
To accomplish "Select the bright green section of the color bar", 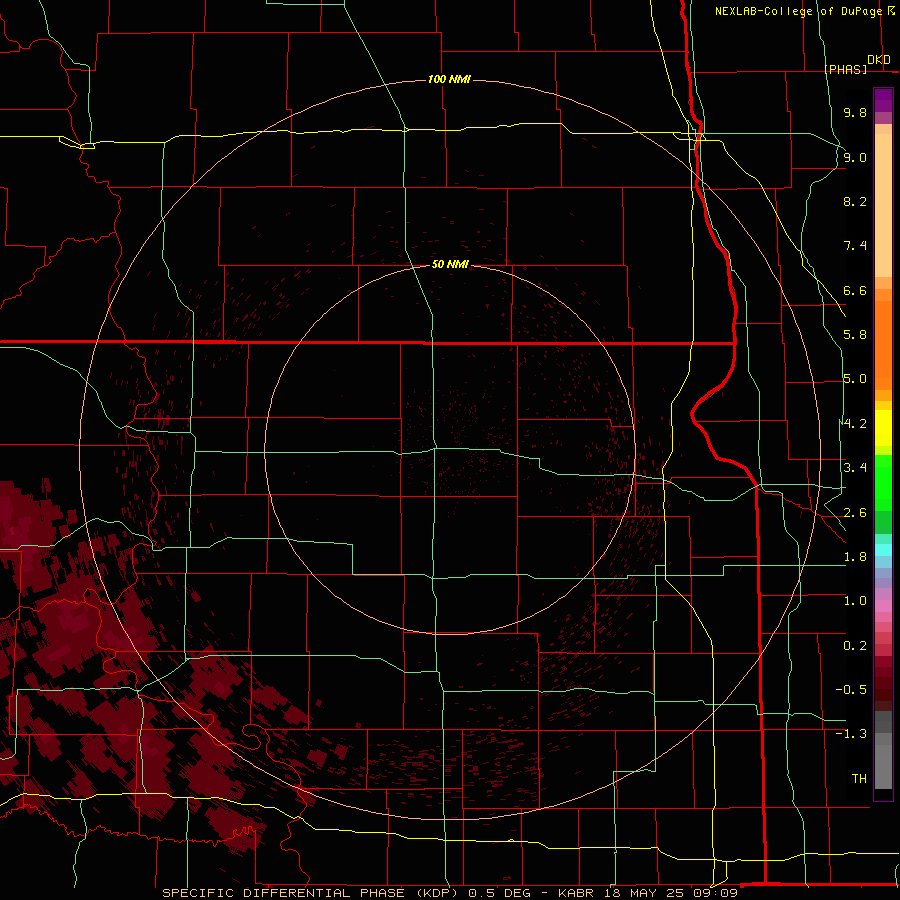I will [x=883, y=482].
